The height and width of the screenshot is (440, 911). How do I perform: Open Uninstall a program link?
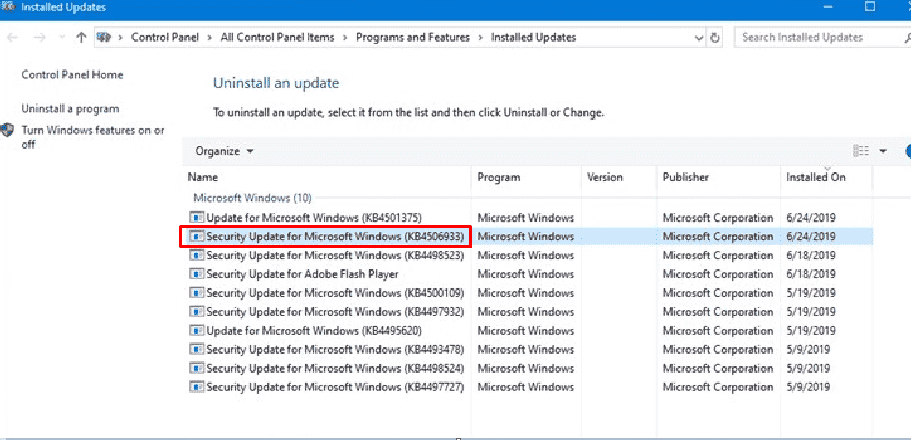coord(70,109)
